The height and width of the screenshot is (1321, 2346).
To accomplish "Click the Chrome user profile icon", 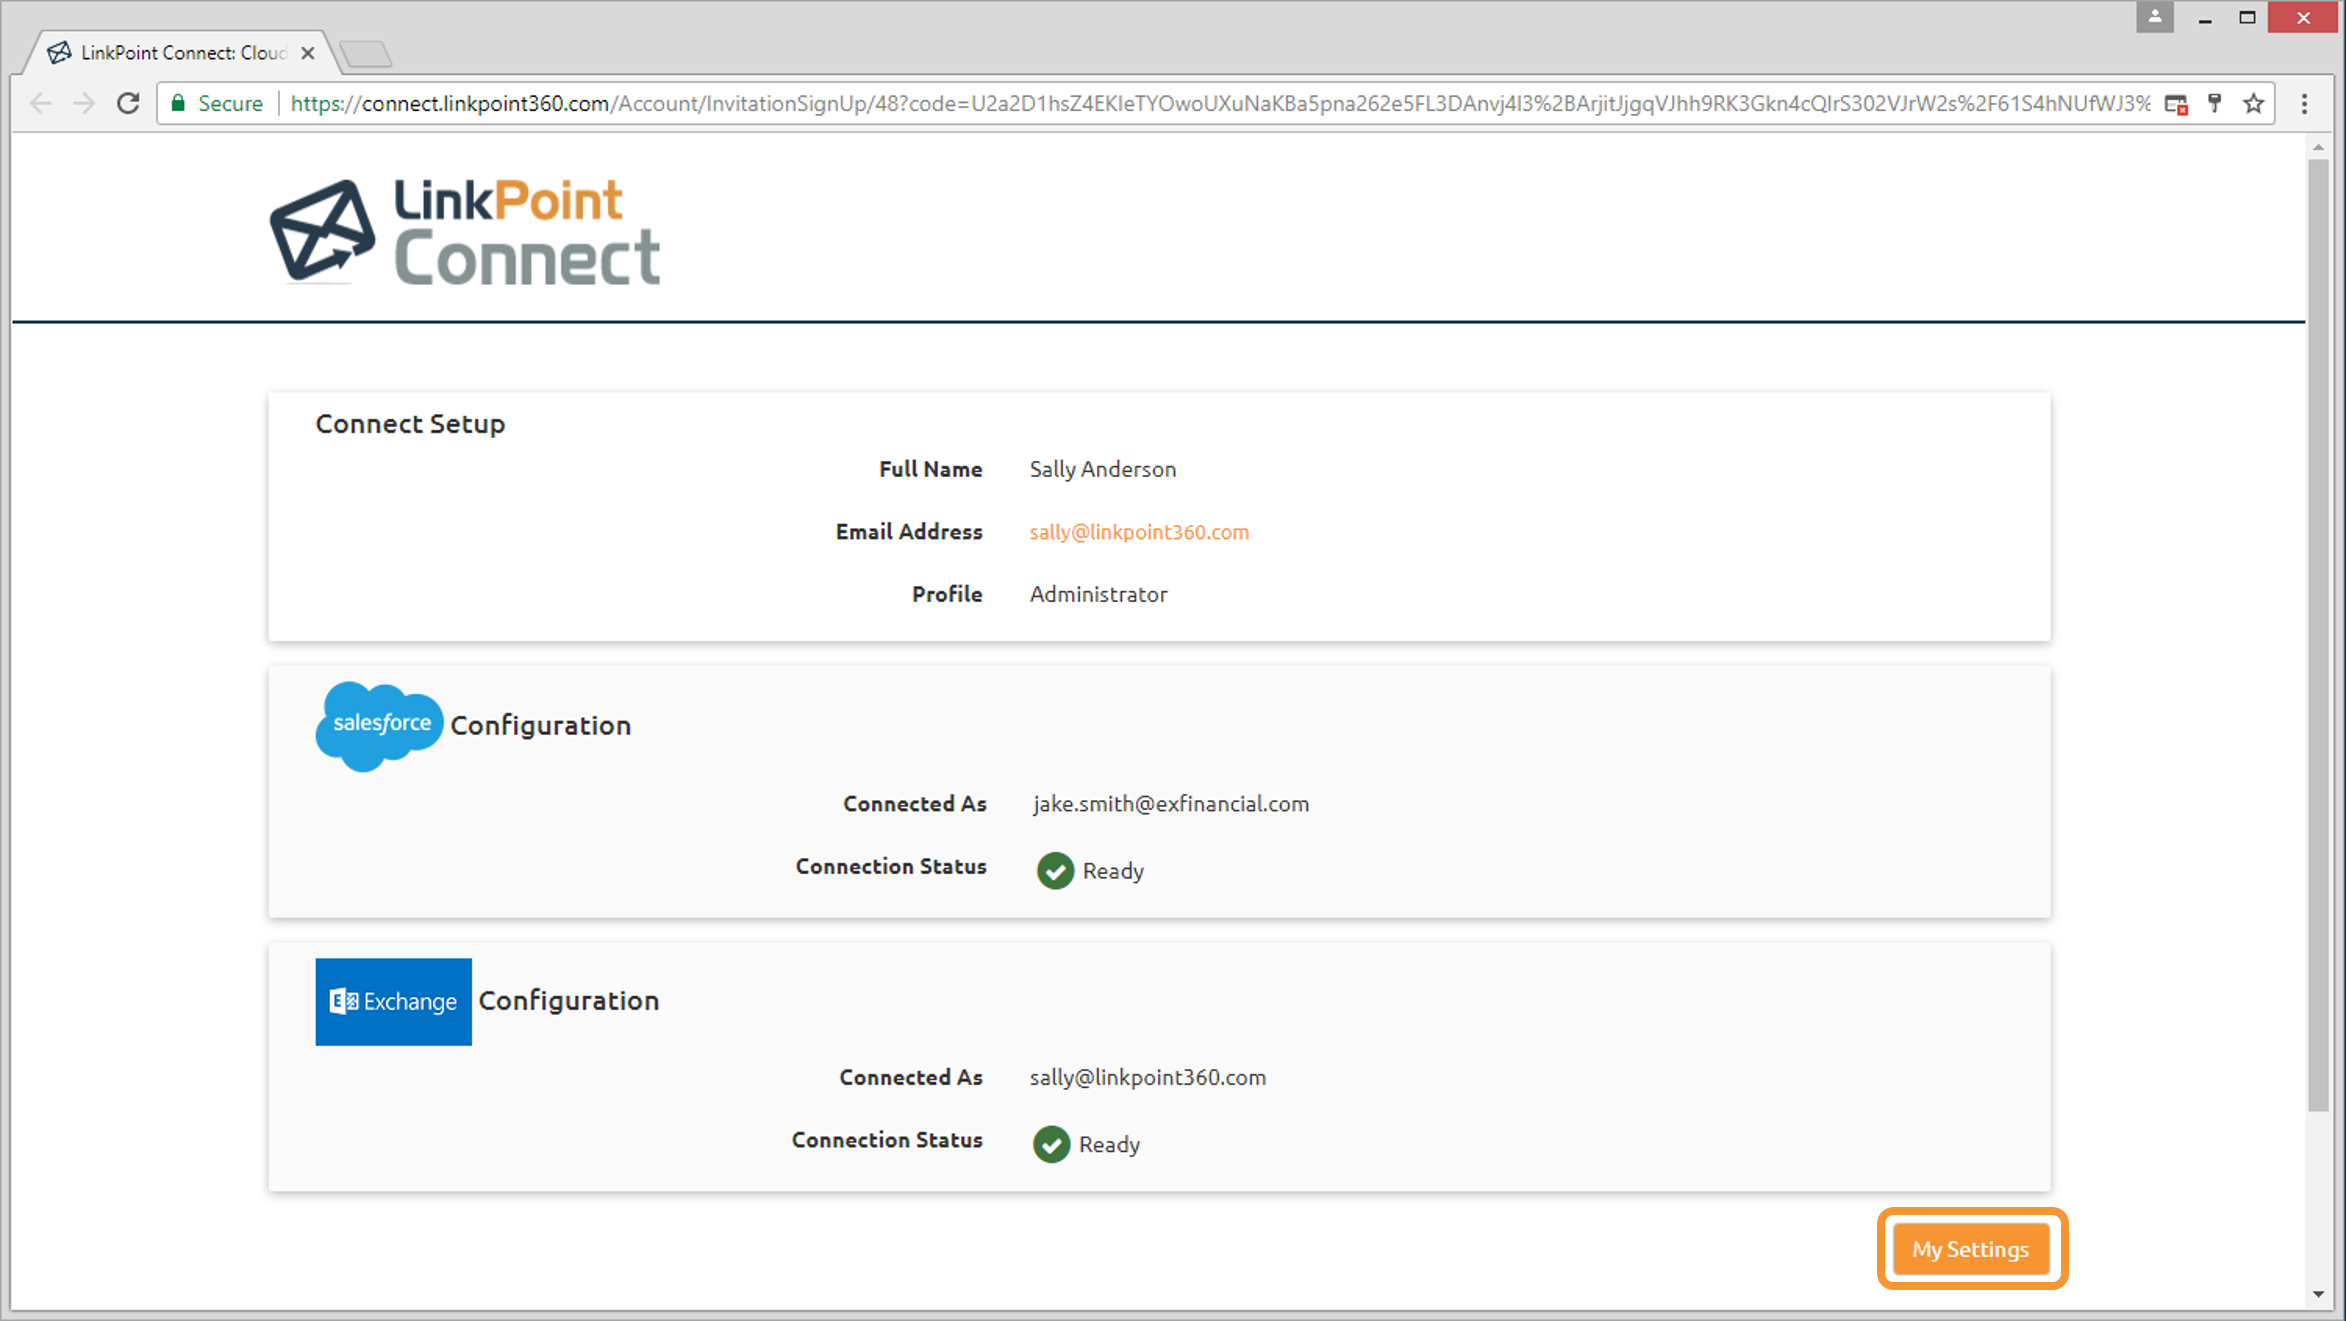I will 2155,17.
